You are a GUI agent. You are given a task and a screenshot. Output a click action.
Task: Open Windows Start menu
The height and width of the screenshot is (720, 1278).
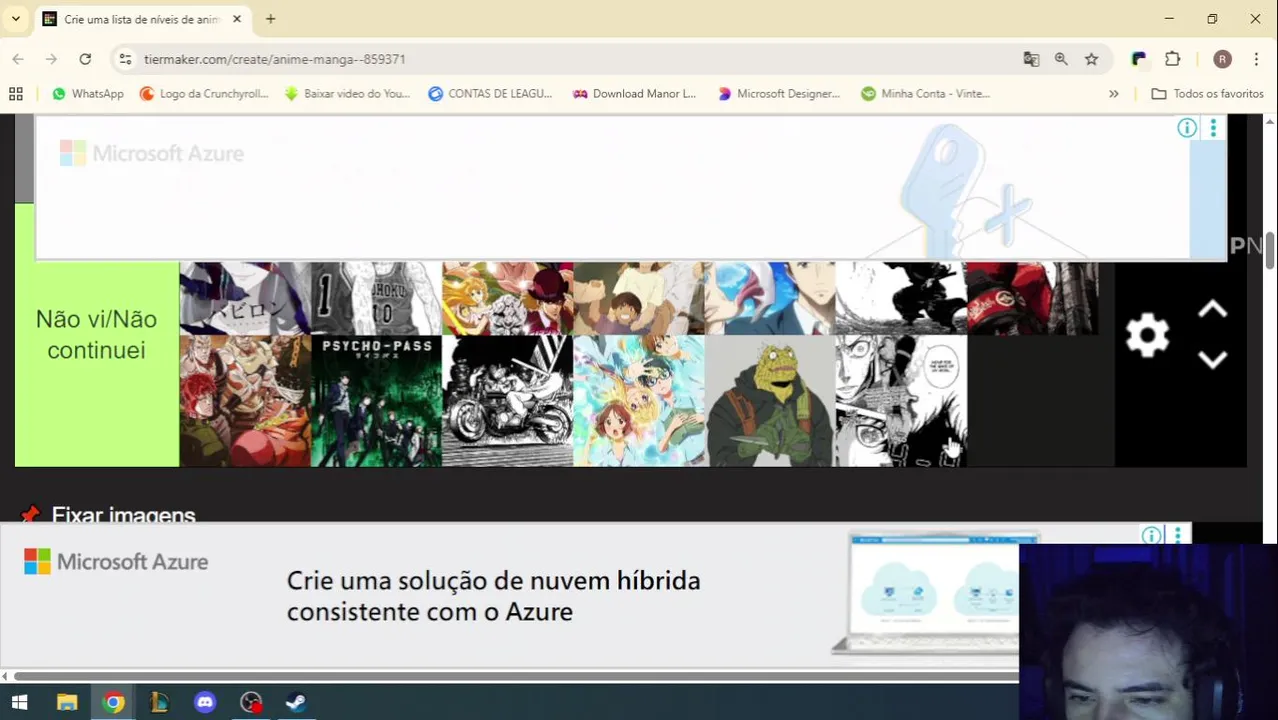(19, 702)
